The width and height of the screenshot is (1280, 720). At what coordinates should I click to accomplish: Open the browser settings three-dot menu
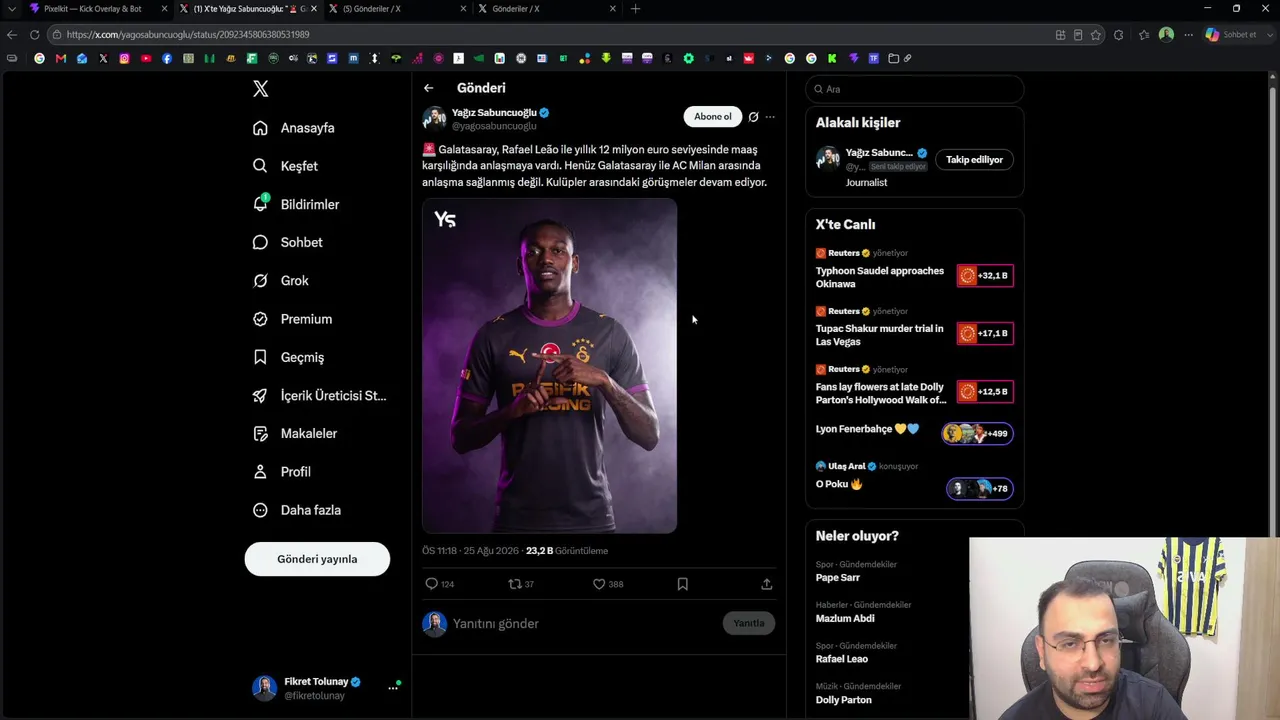click(x=1188, y=35)
